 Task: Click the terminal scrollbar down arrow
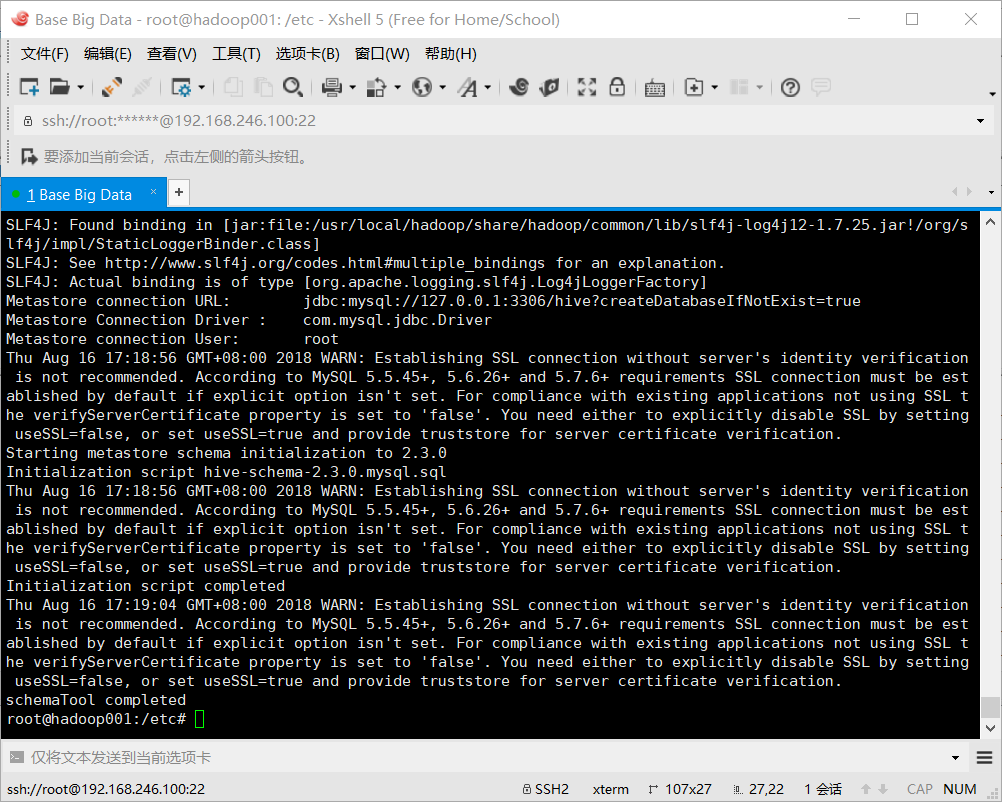990,728
